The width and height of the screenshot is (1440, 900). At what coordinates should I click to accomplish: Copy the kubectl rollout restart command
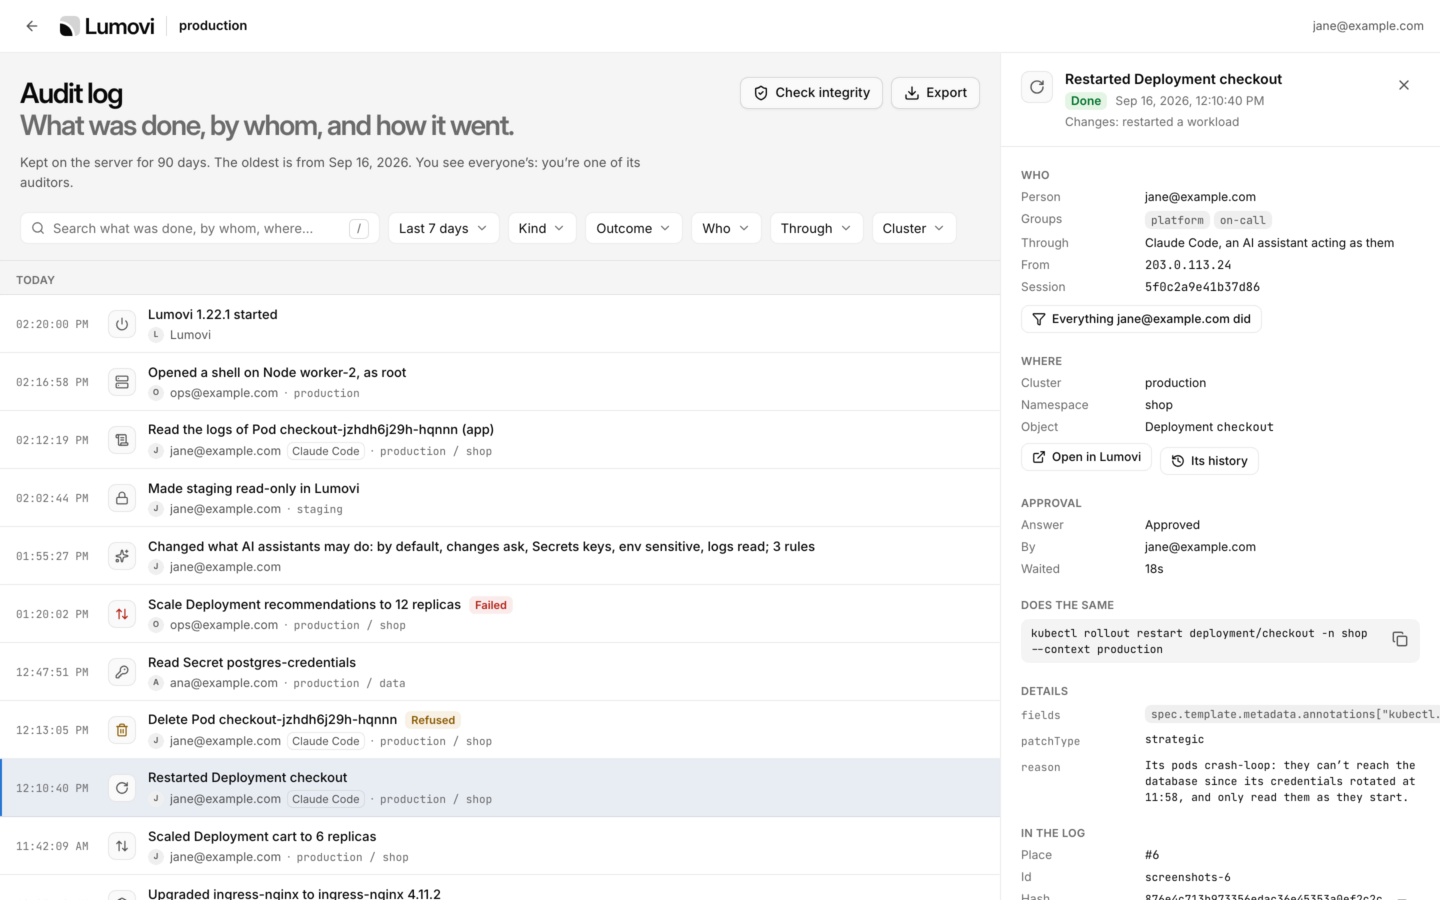click(1400, 640)
